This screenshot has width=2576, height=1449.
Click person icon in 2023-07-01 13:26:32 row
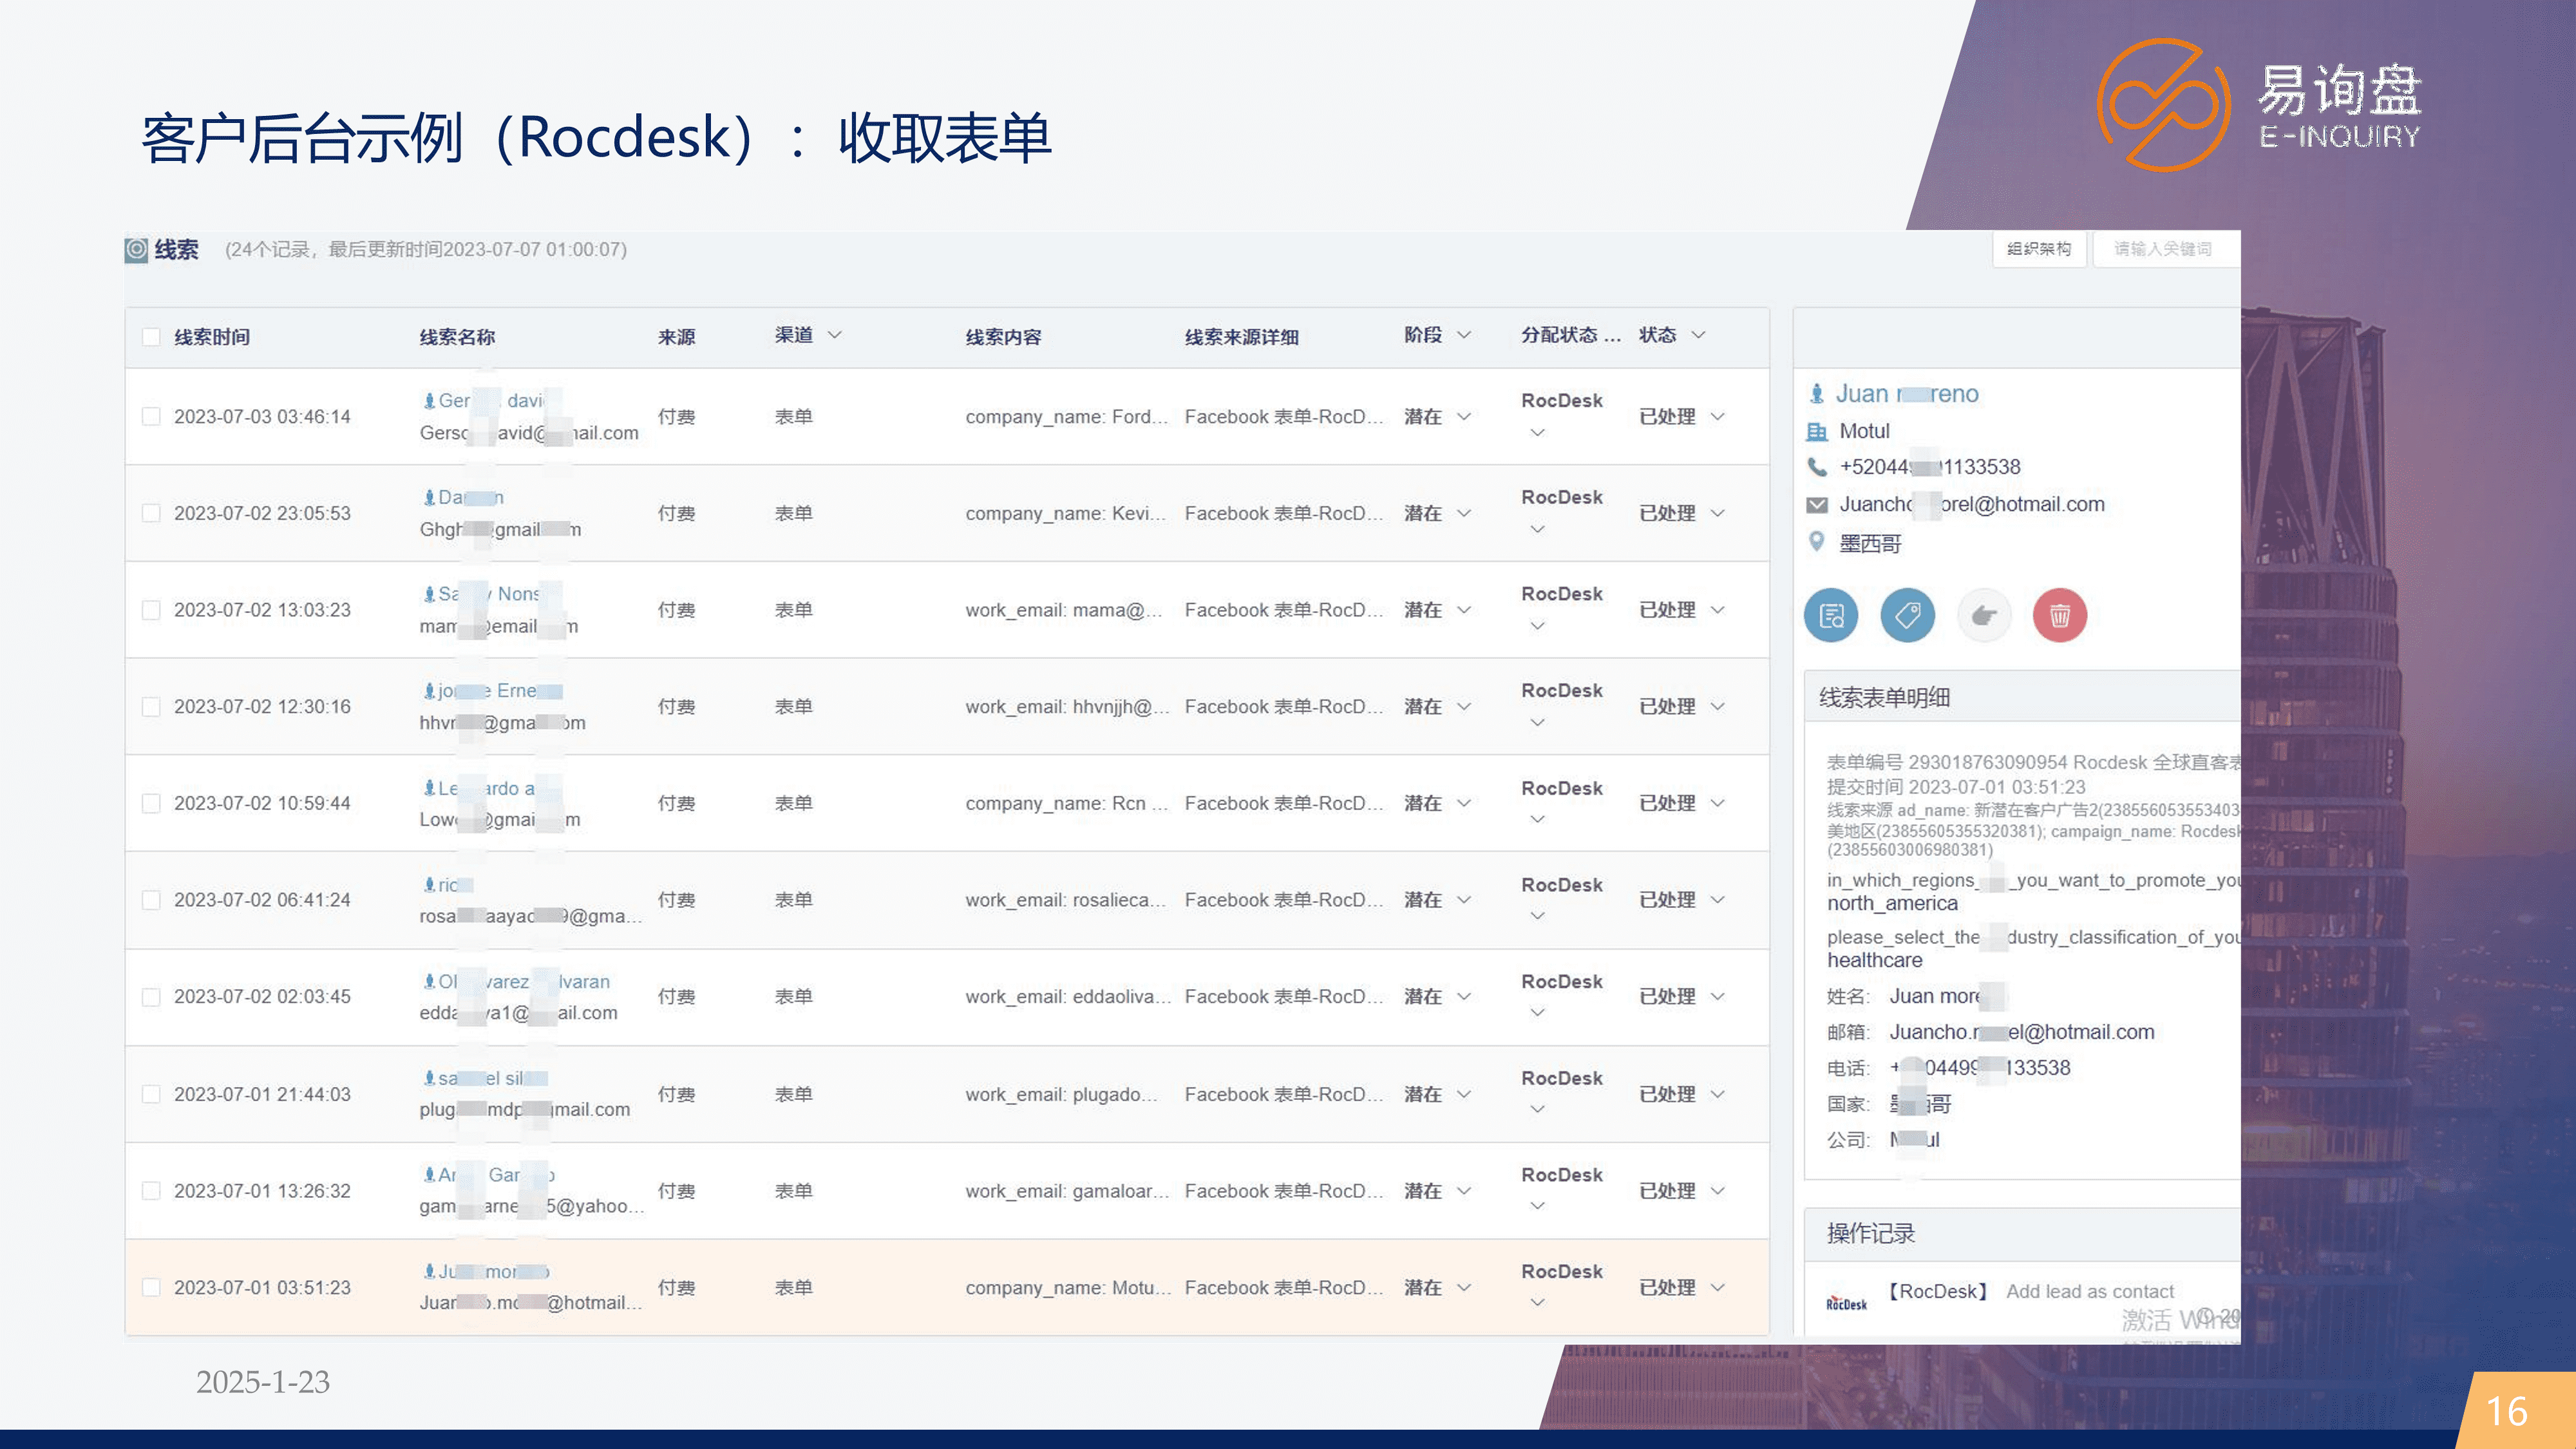pos(429,1175)
